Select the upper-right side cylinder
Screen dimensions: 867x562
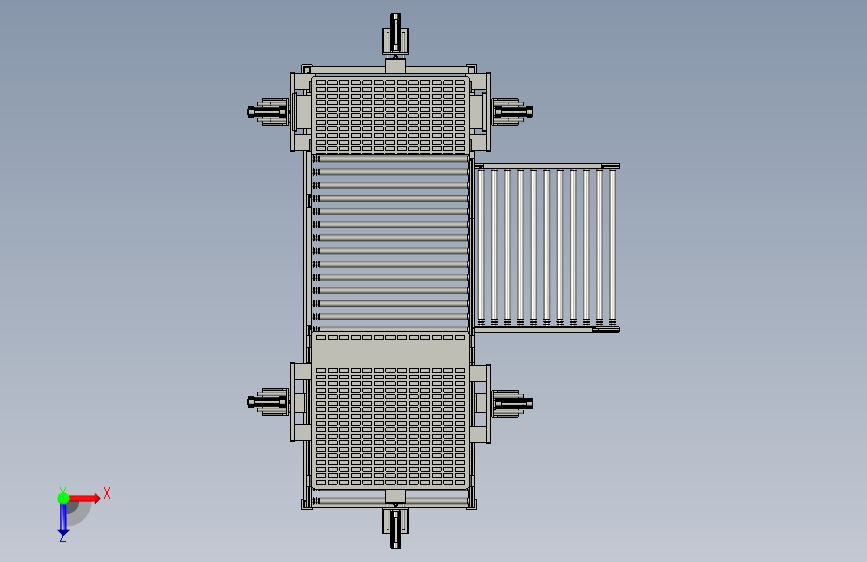(x=512, y=112)
